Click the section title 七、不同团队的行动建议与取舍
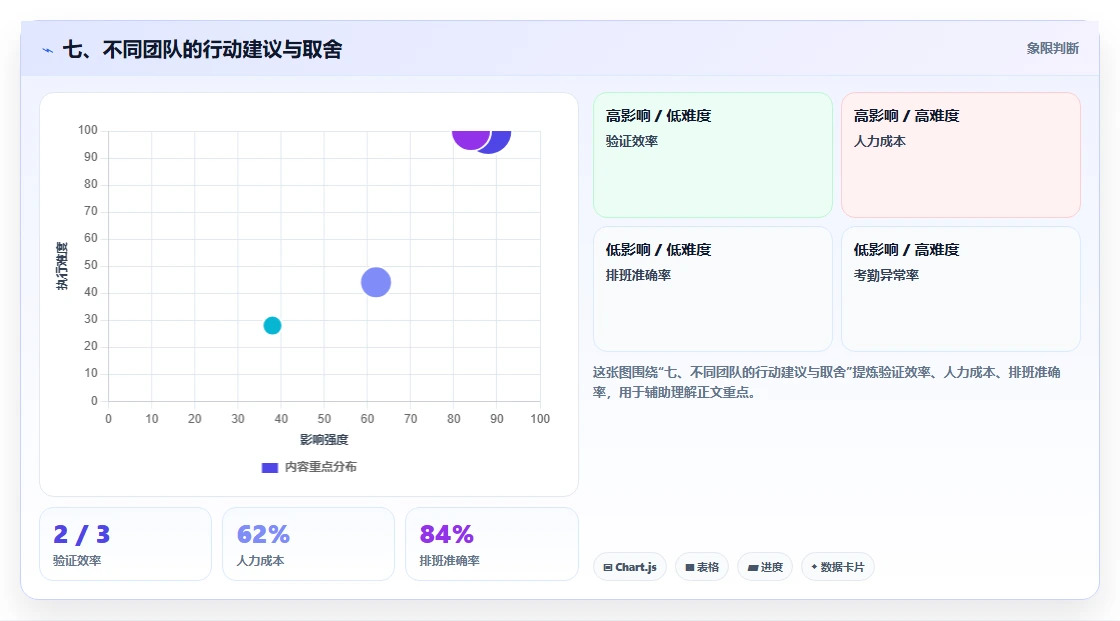This screenshot has height=621, width=1120. click(x=202, y=49)
